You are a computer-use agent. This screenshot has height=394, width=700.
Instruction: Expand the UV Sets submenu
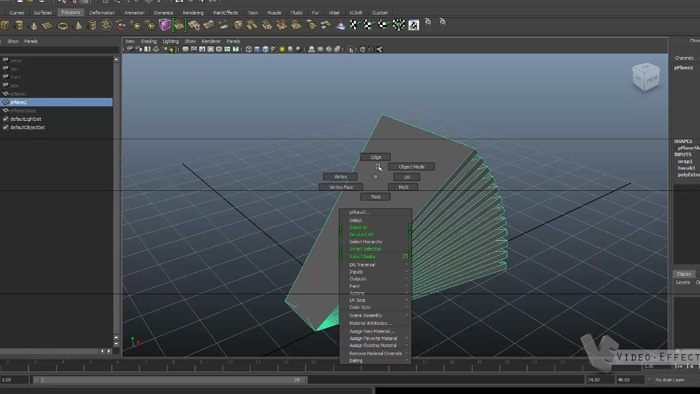coord(375,300)
